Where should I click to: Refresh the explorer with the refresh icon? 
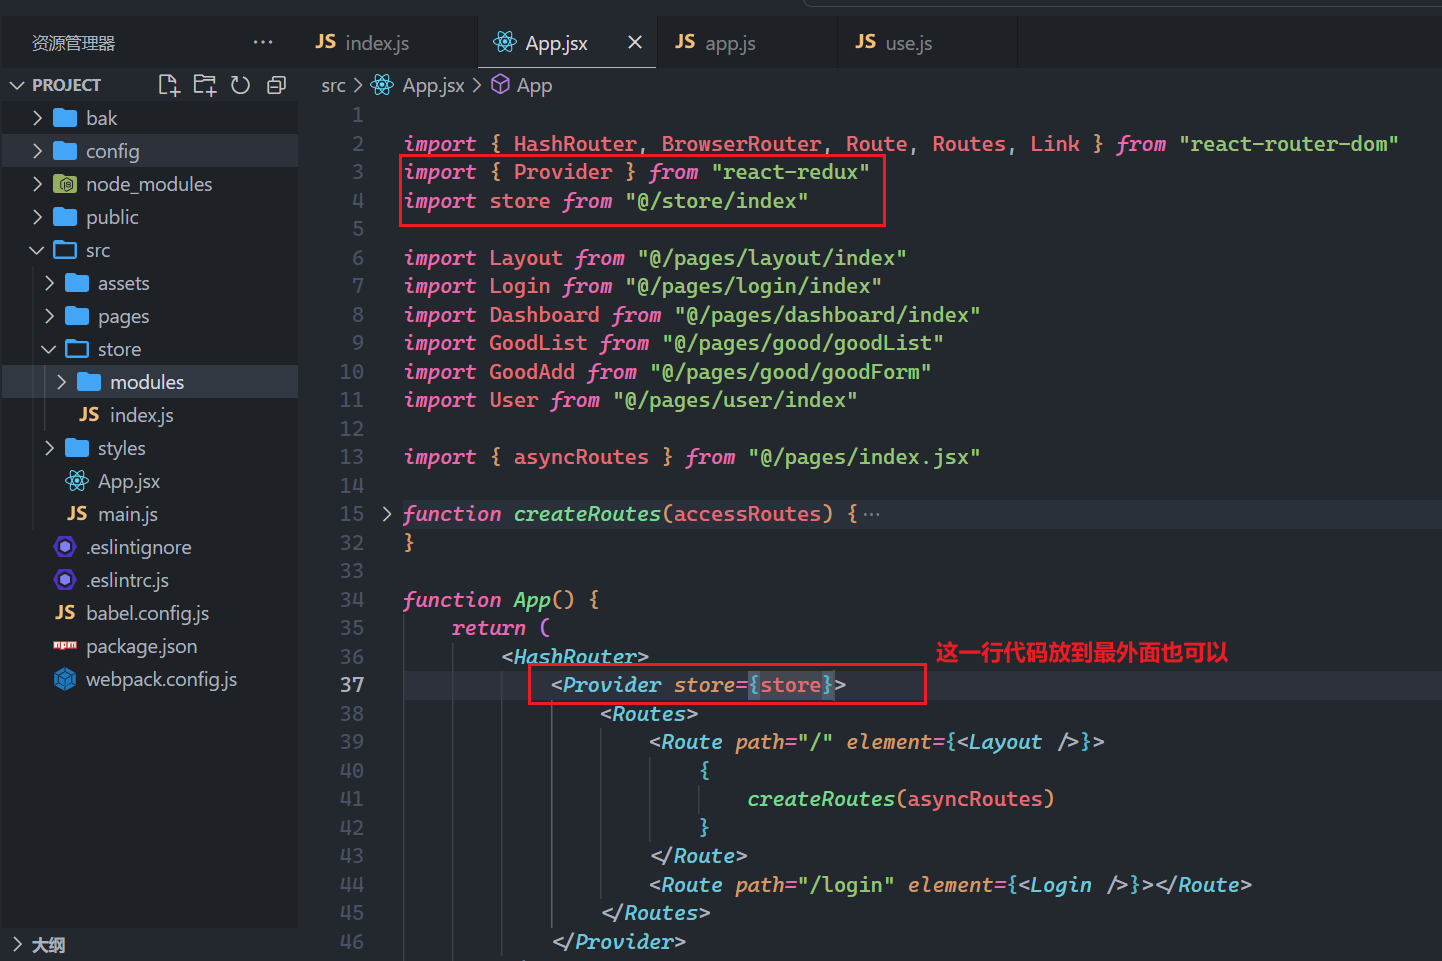click(240, 85)
